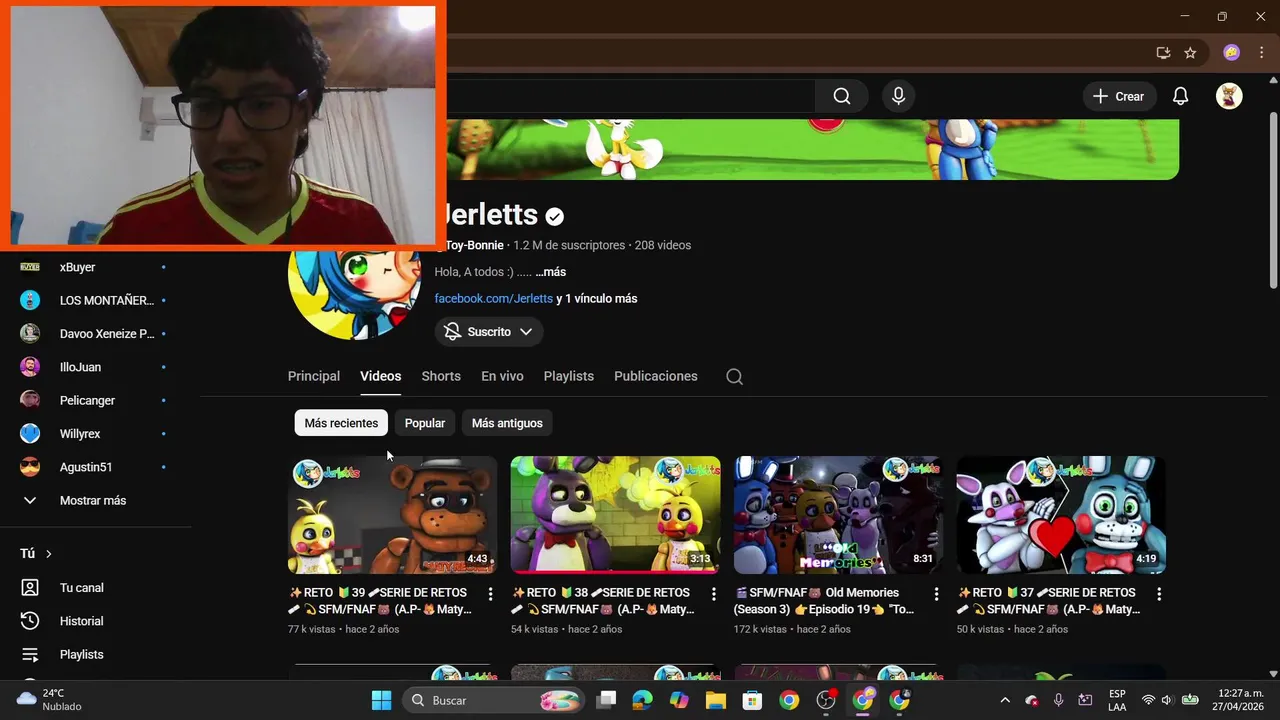Open more options for RETO 38 video
This screenshot has width=1280, height=720.
(x=713, y=594)
